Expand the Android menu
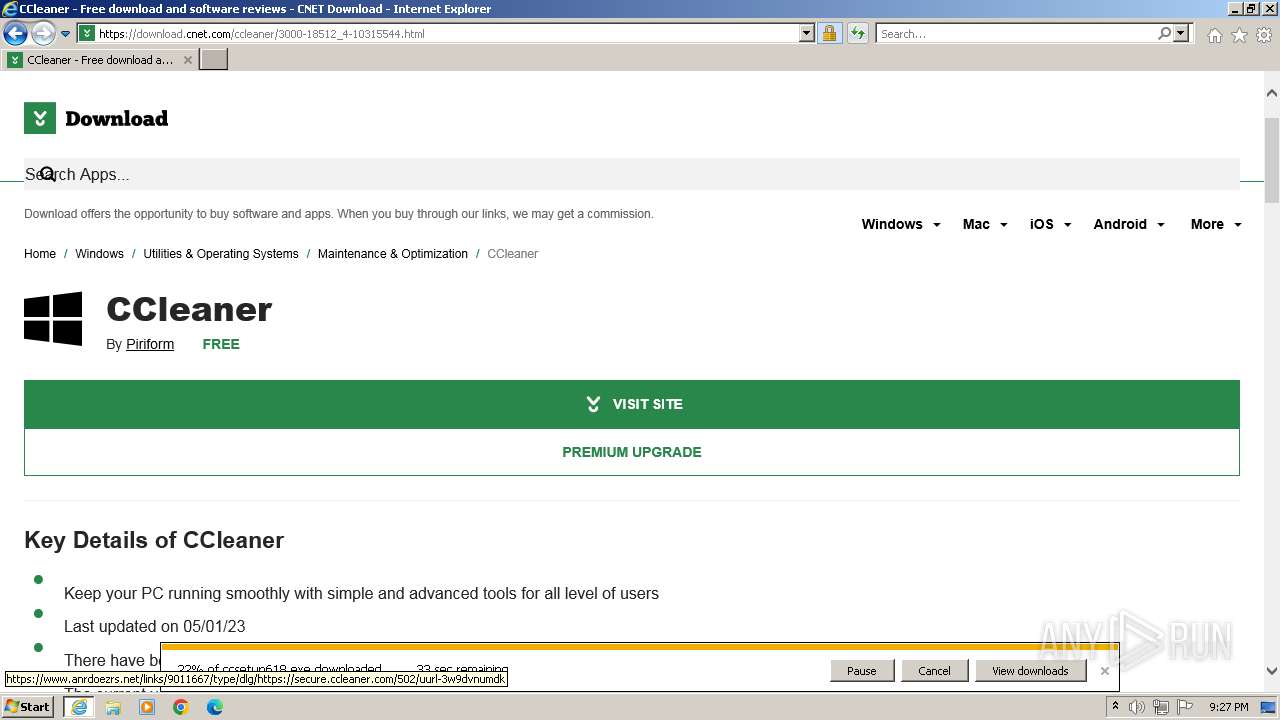 tap(1129, 224)
